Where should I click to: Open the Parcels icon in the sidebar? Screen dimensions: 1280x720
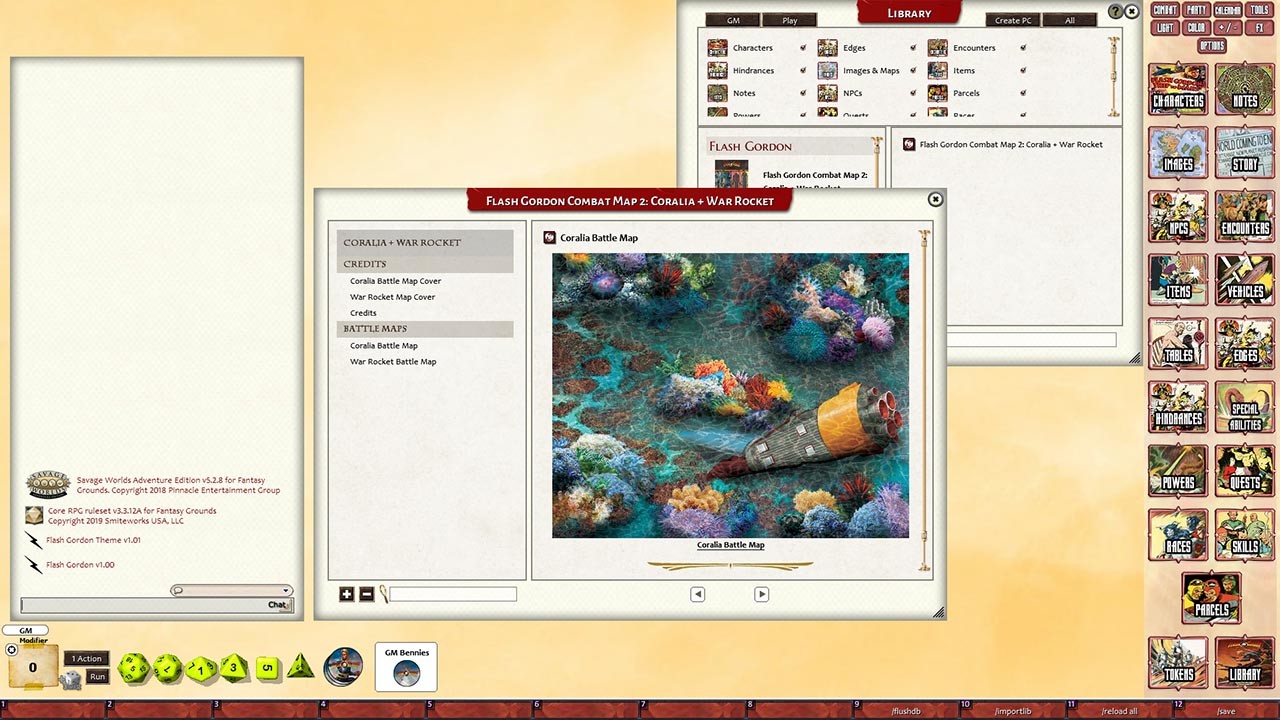point(1211,598)
